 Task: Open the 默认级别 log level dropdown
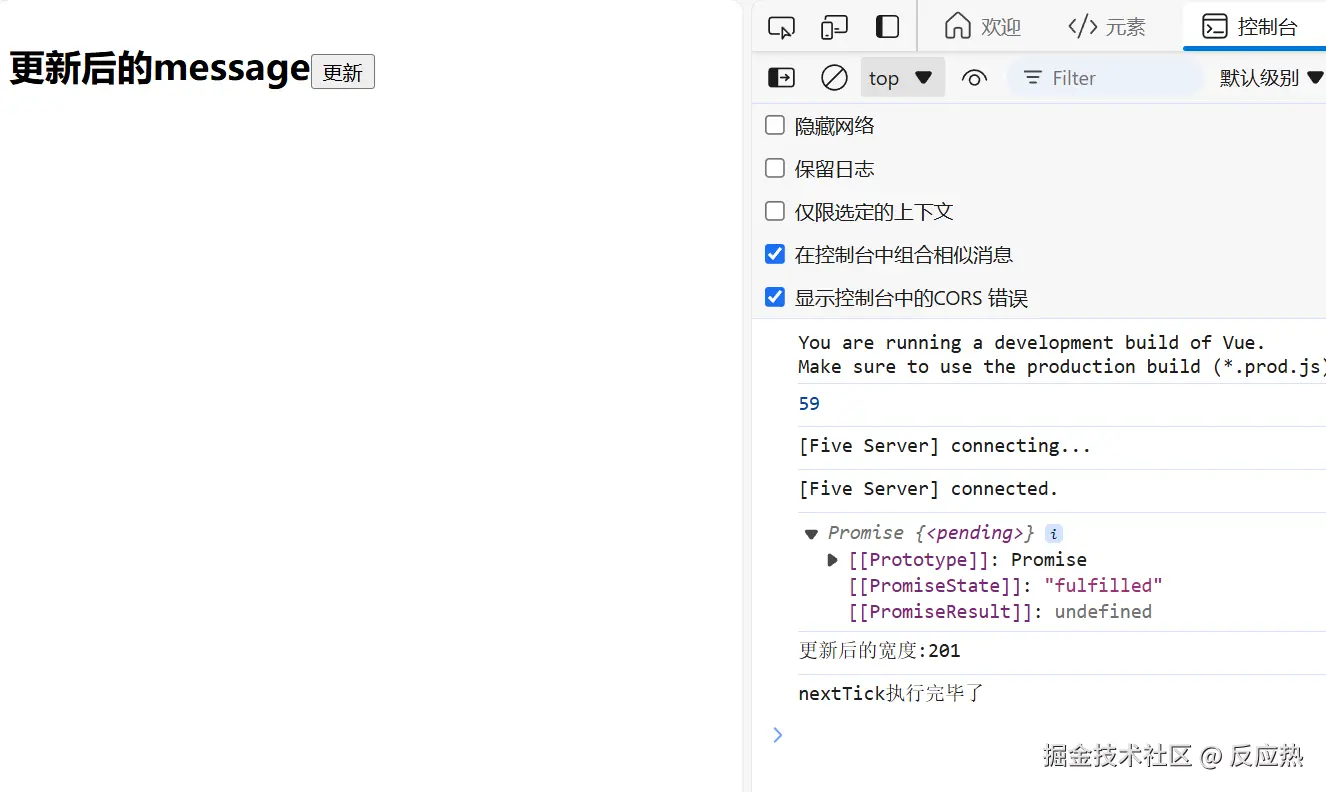(1271, 78)
